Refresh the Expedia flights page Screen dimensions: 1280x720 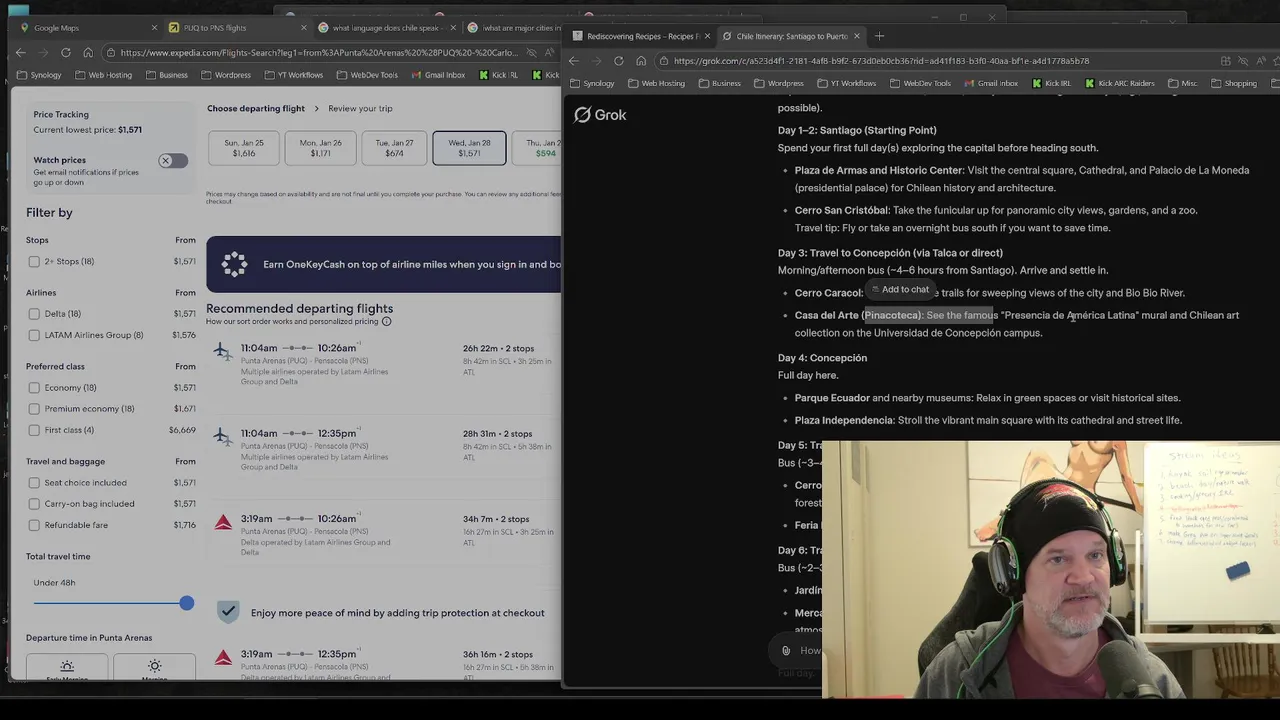pyautogui.click(x=65, y=53)
